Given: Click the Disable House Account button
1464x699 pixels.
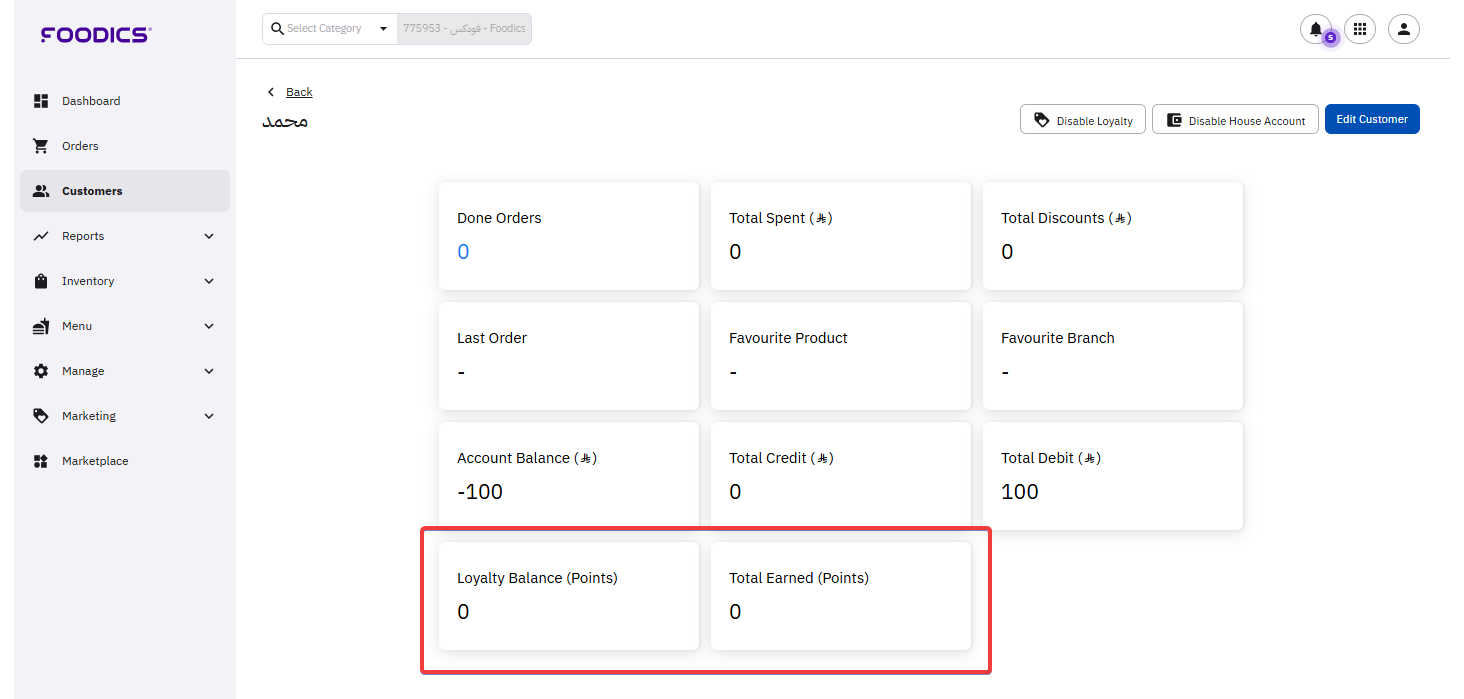Looking at the screenshot, I should pos(1234,120).
